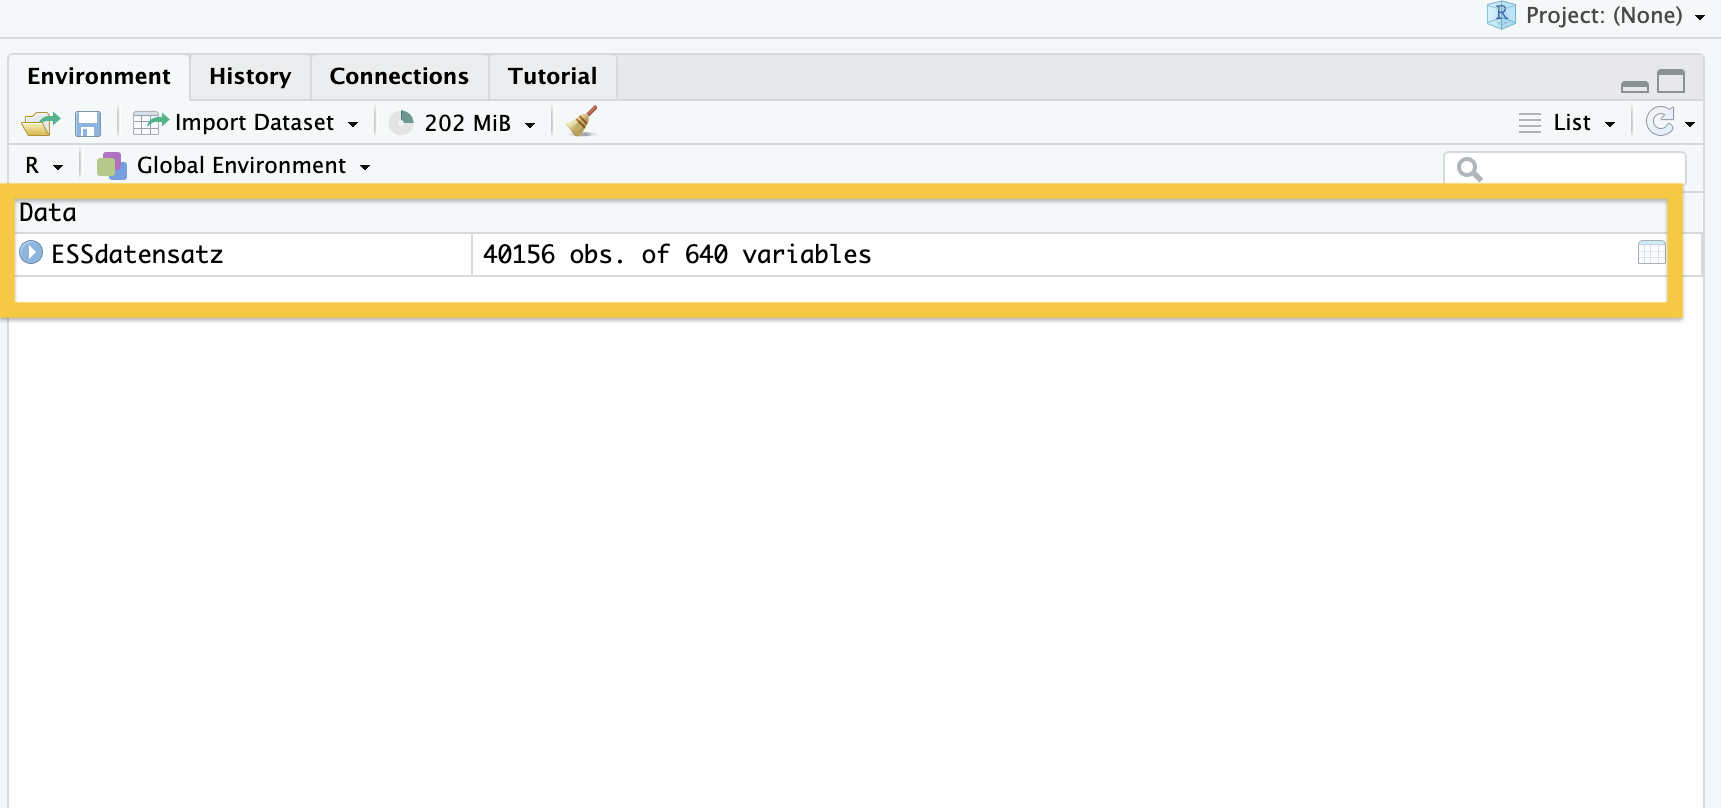Clear objects using the broom icon

[581, 122]
